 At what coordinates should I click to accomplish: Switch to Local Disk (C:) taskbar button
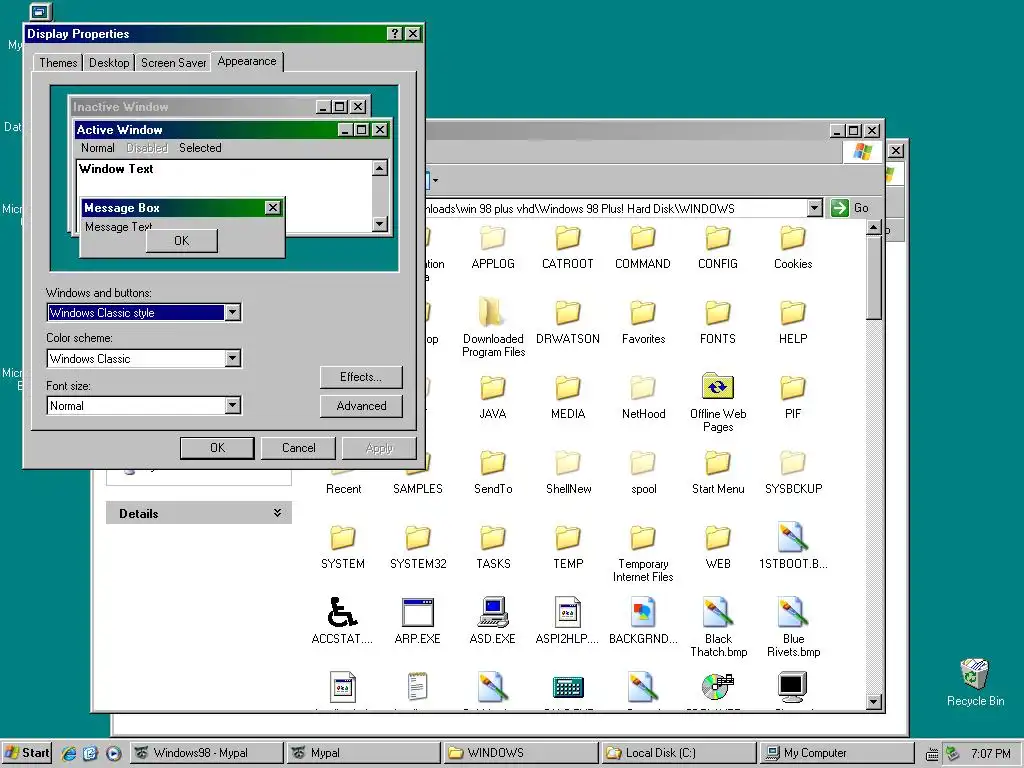(x=678, y=753)
